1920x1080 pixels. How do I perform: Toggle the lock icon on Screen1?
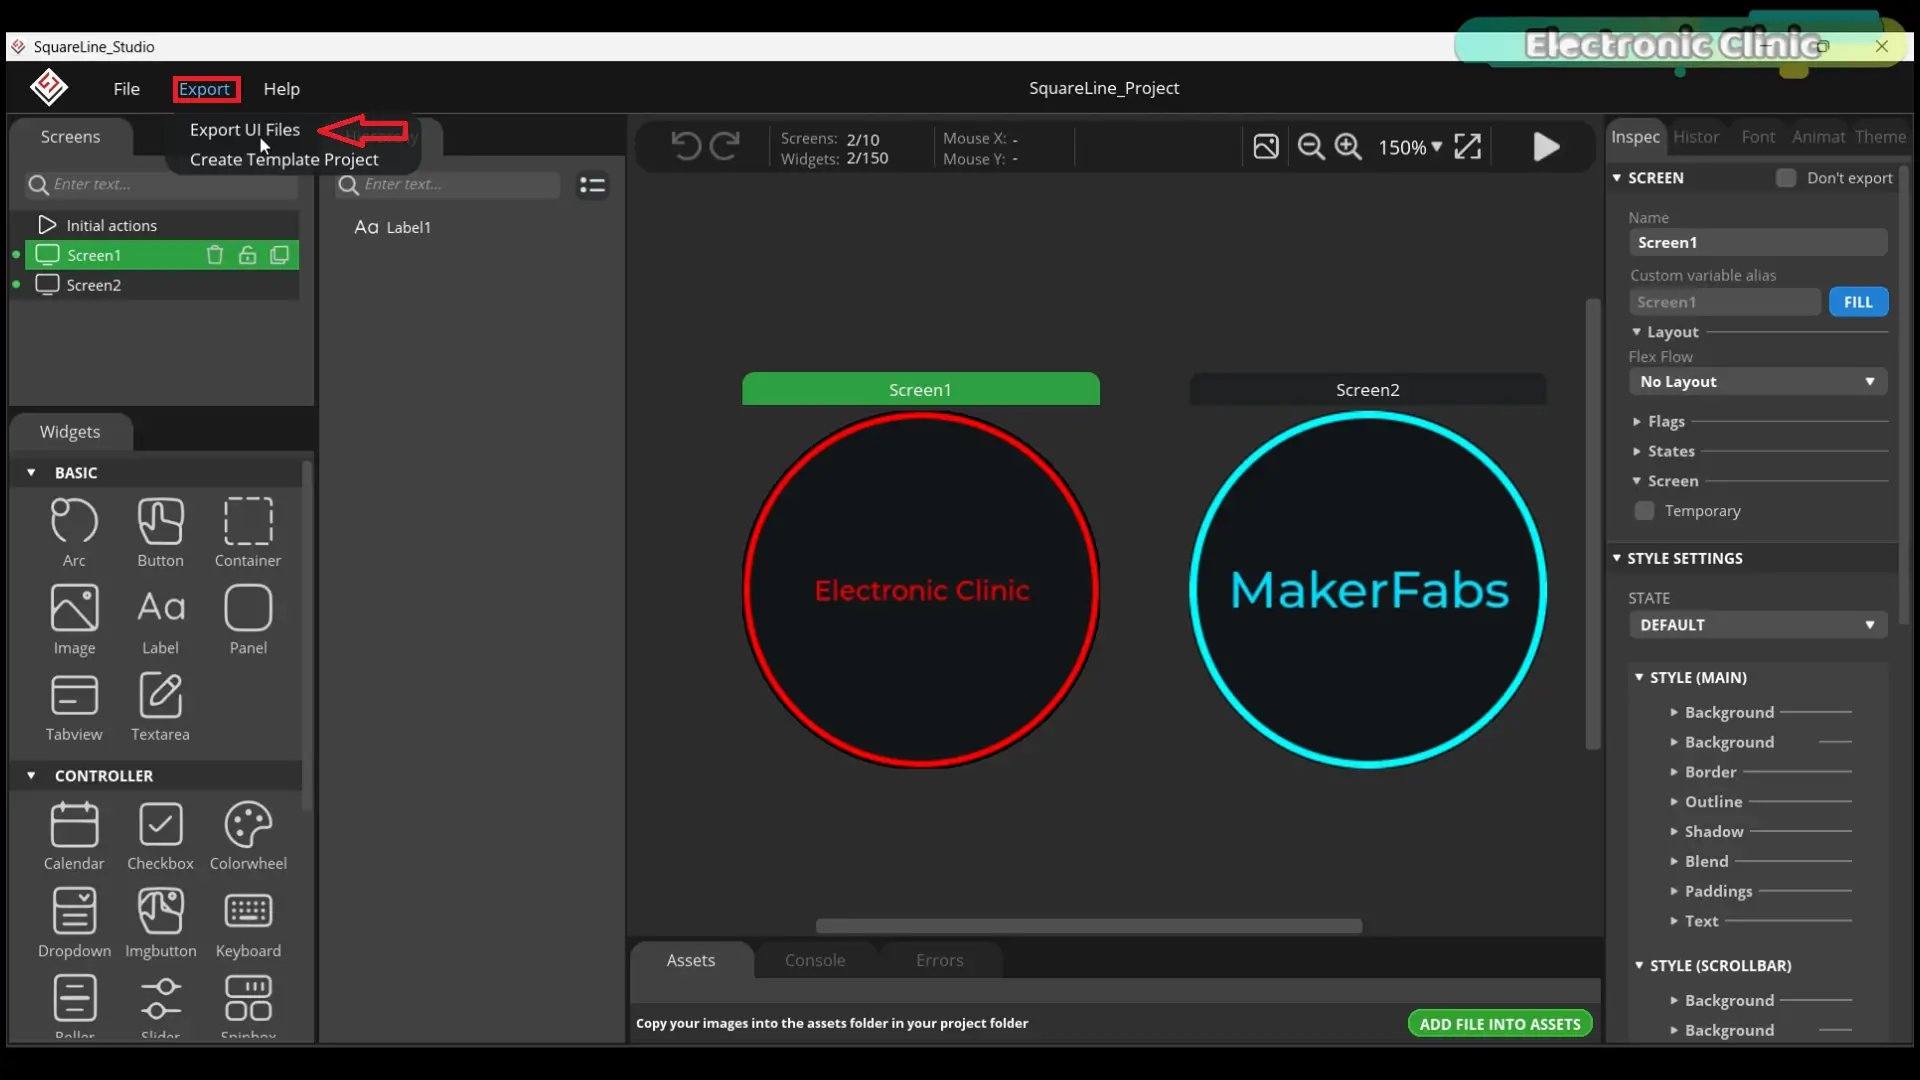[247, 255]
